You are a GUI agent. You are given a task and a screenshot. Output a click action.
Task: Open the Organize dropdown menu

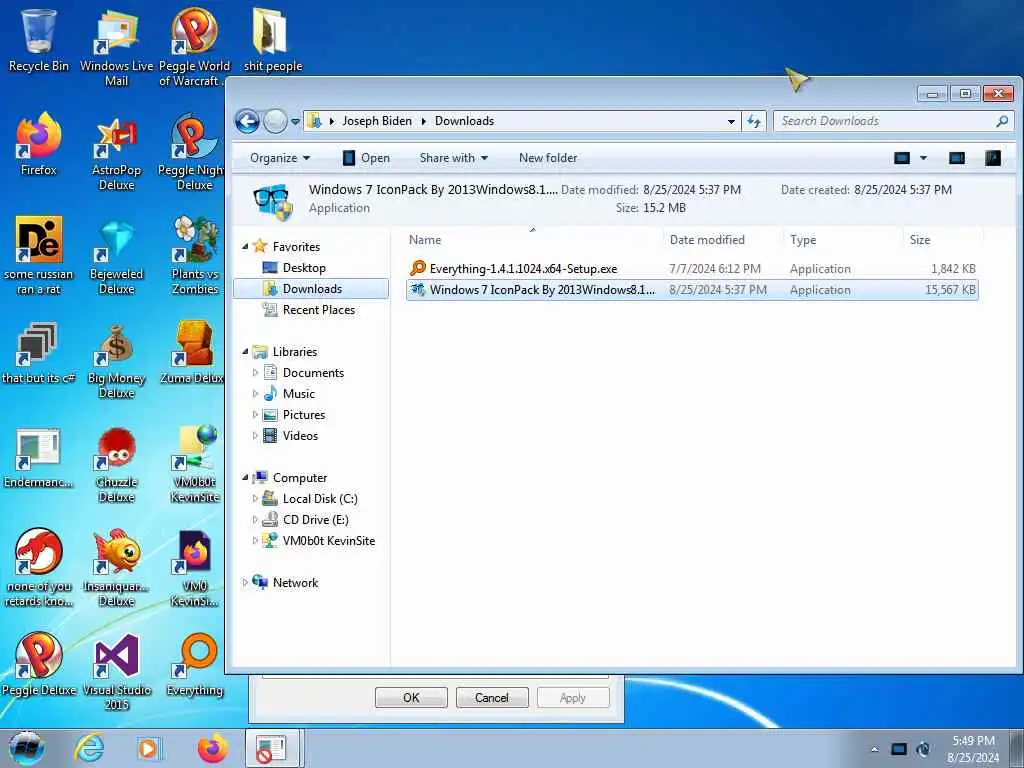pos(280,158)
